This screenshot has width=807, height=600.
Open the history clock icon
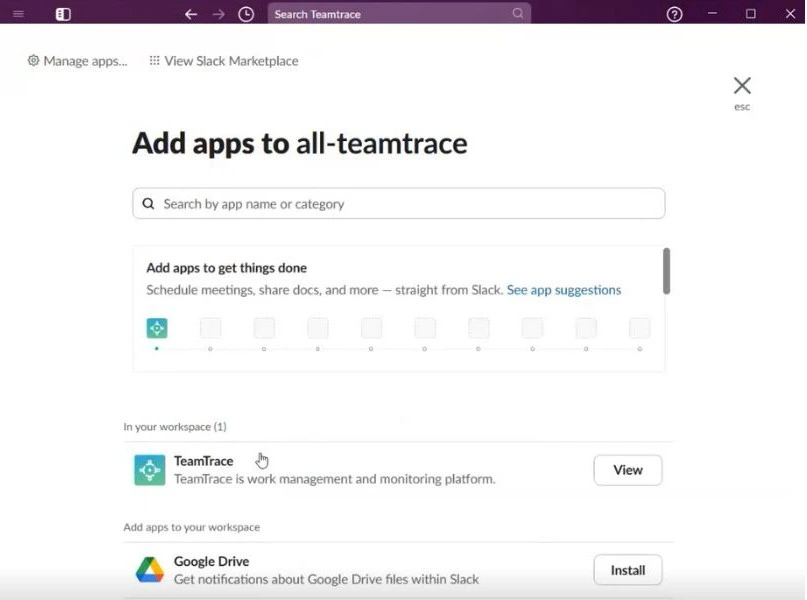(246, 14)
